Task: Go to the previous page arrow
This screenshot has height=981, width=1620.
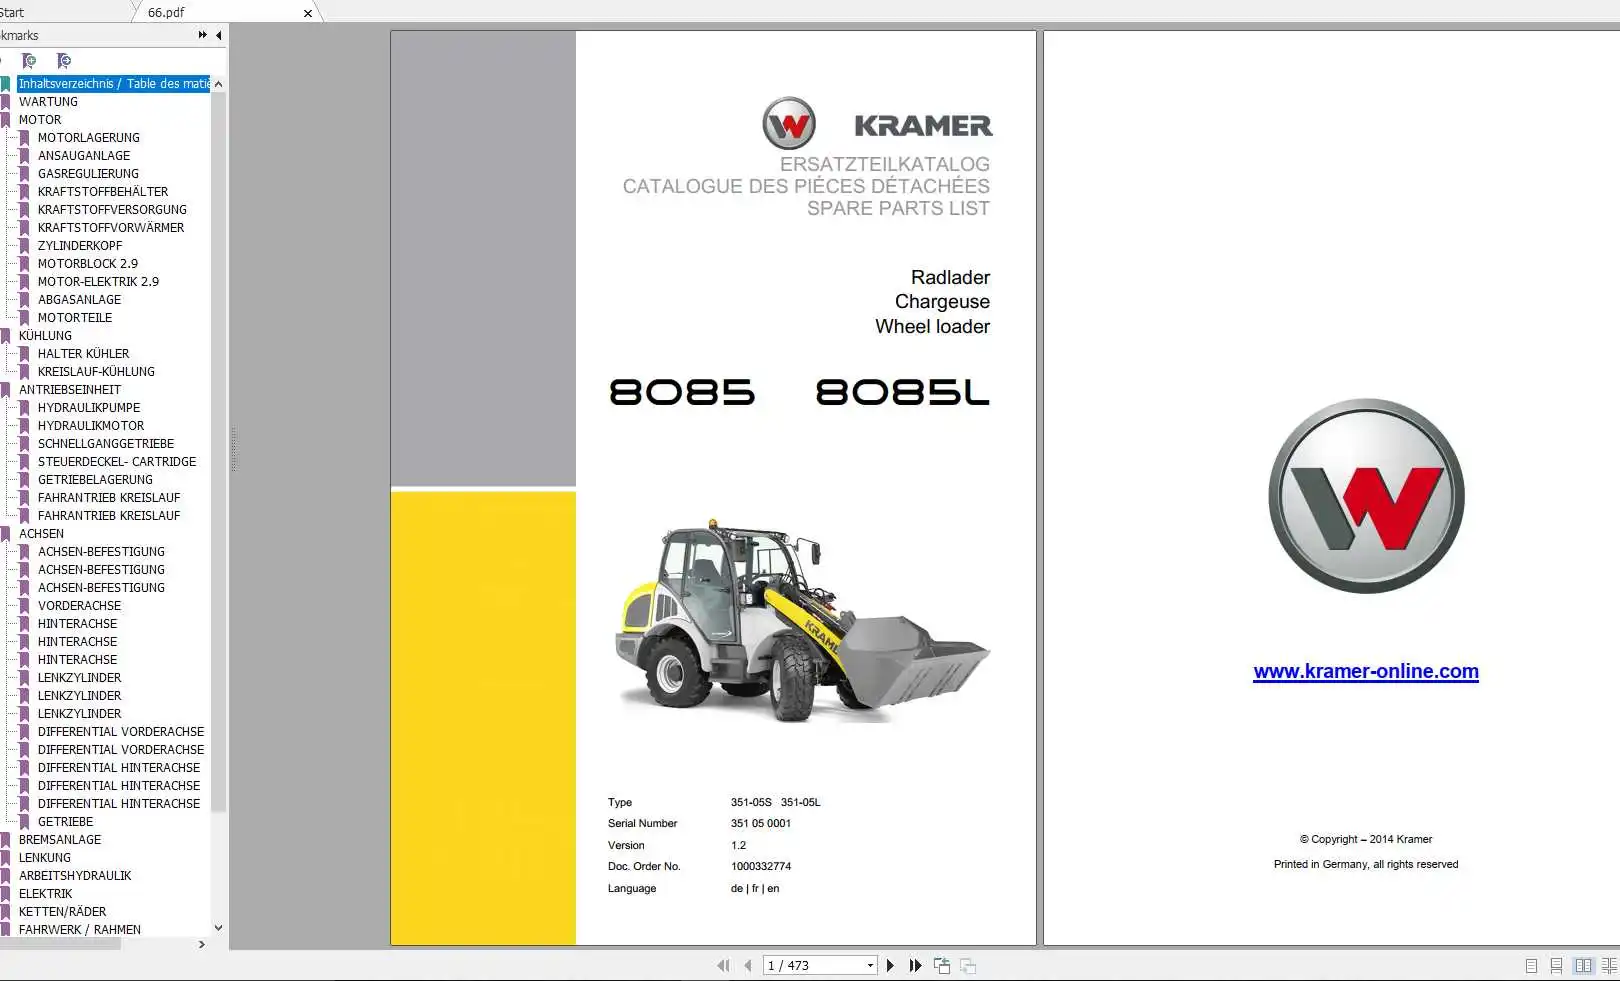Action: point(748,965)
